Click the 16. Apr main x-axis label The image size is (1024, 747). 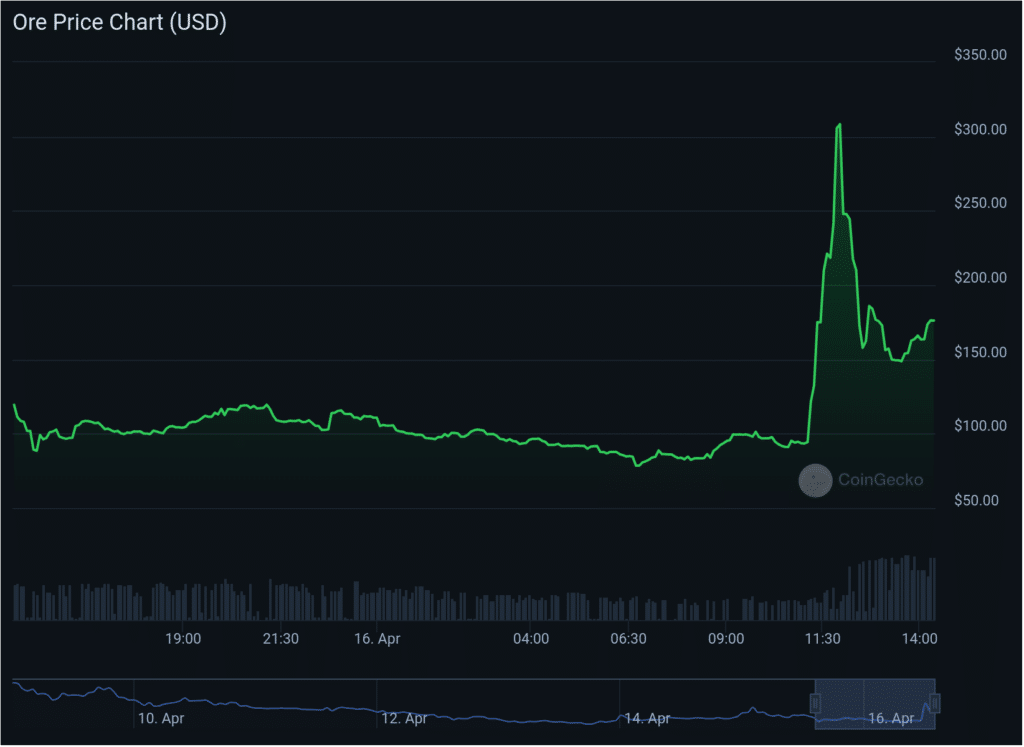(377, 638)
